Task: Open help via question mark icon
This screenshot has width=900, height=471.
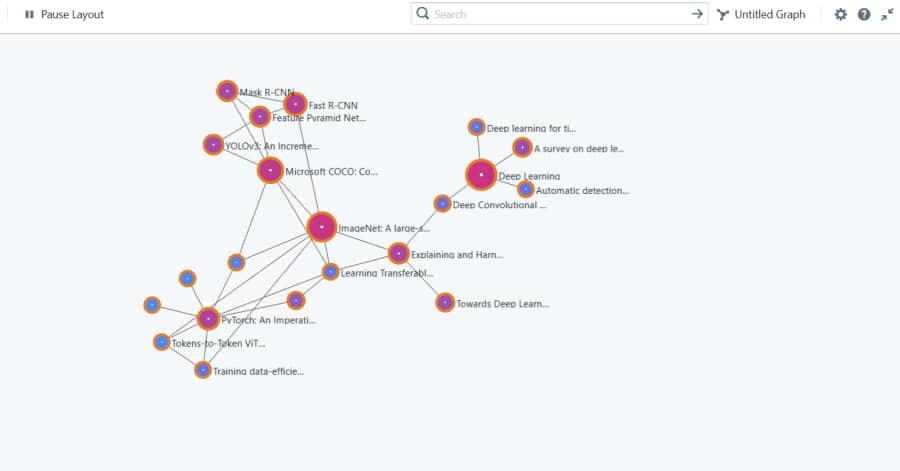Action: pyautogui.click(x=864, y=15)
